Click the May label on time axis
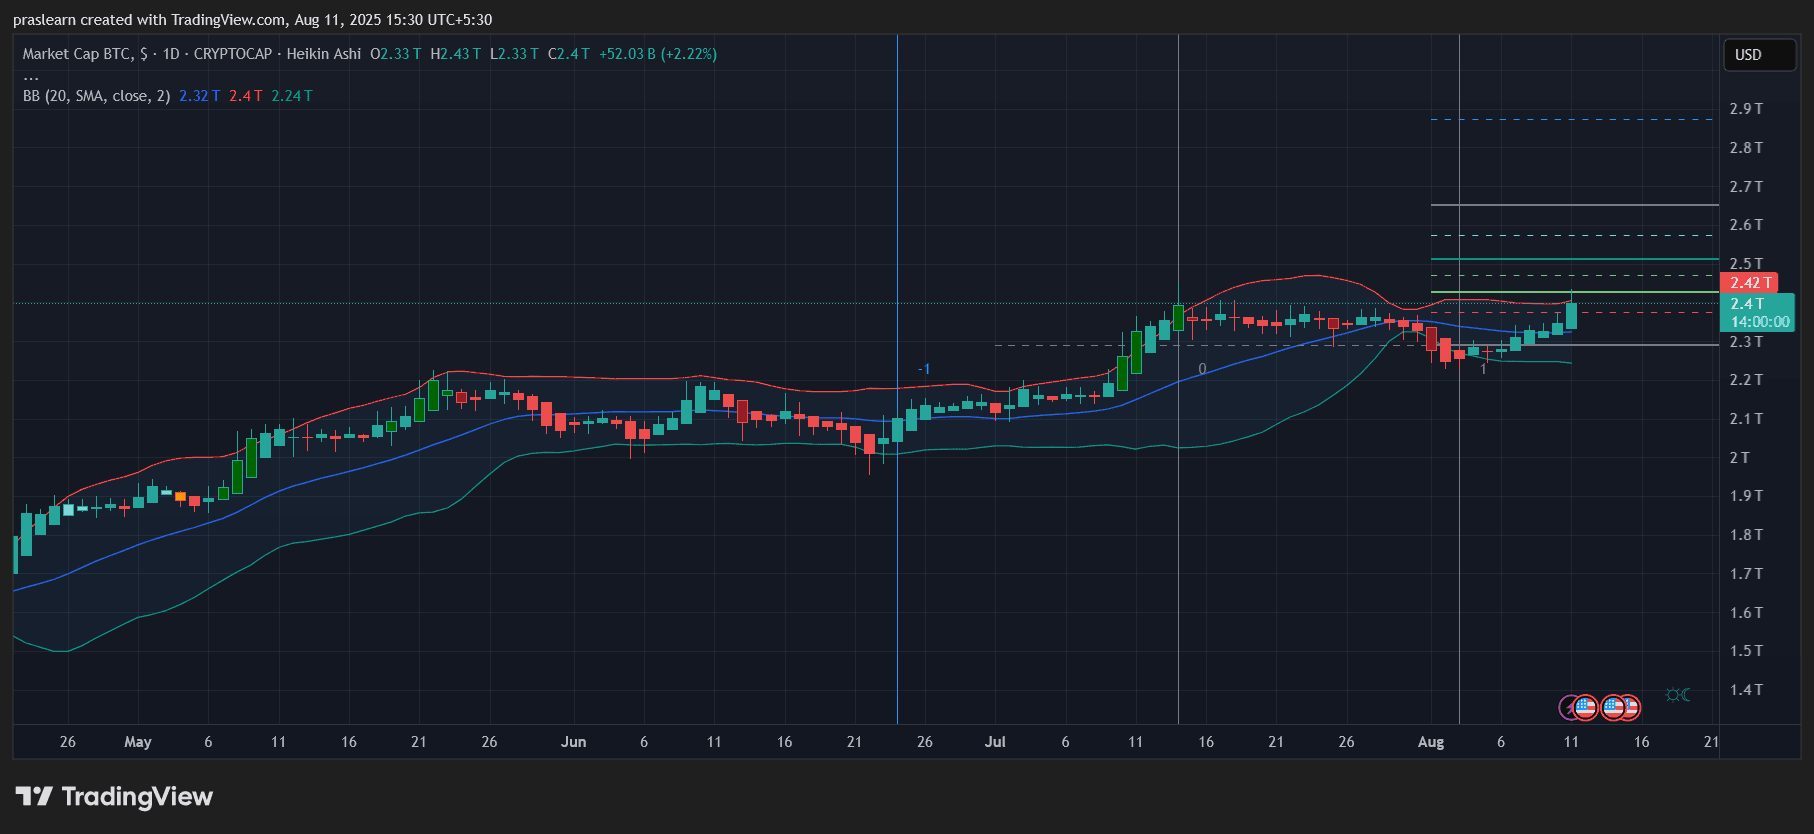The image size is (1814, 834). [137, 742]
